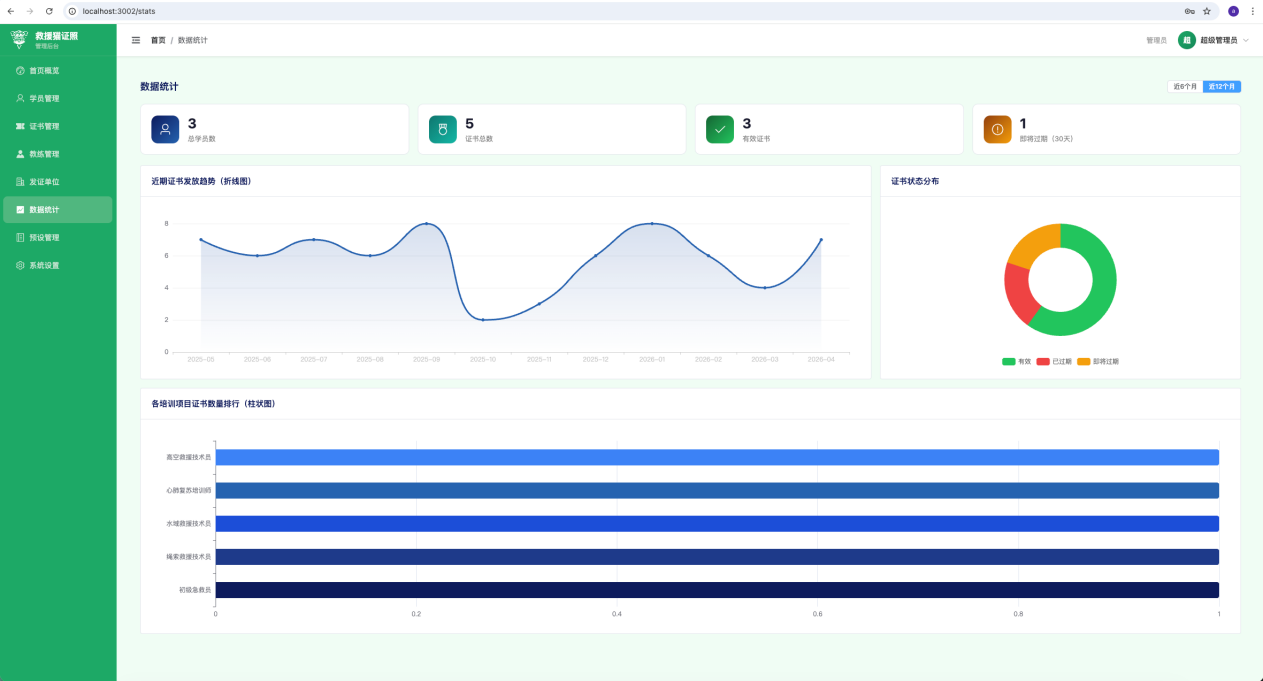
Task: Toggle 有效 series in chart legend
Action: [x=1016, y=361]
